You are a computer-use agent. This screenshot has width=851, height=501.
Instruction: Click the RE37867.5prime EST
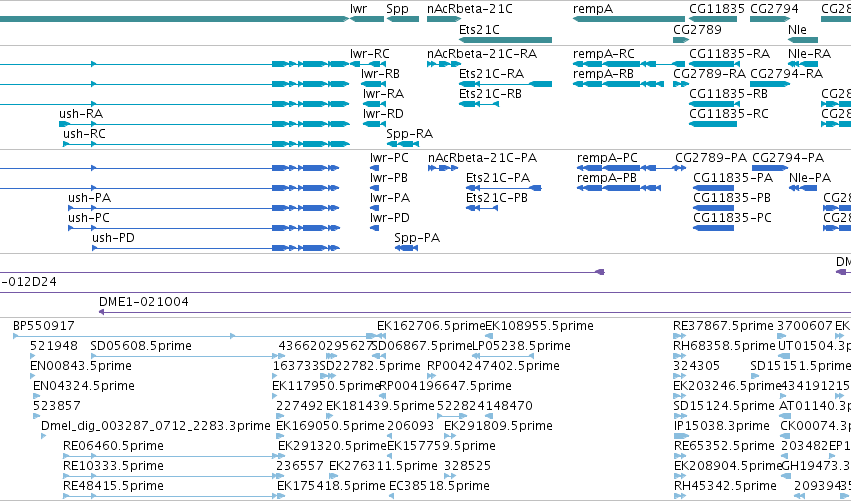pyautogui.click(x=679, y=336)
